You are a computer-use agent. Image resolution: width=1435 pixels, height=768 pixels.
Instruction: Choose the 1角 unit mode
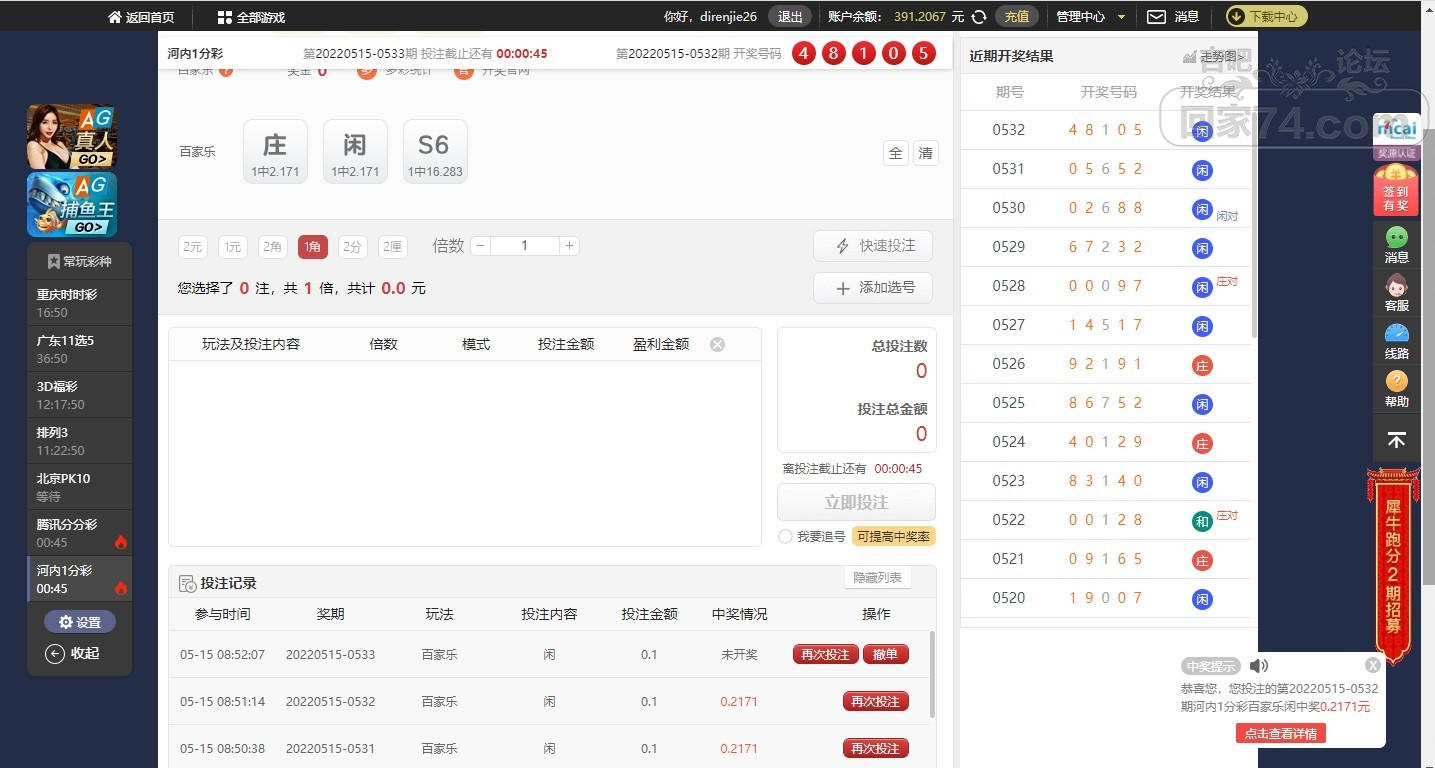(312, 247)
